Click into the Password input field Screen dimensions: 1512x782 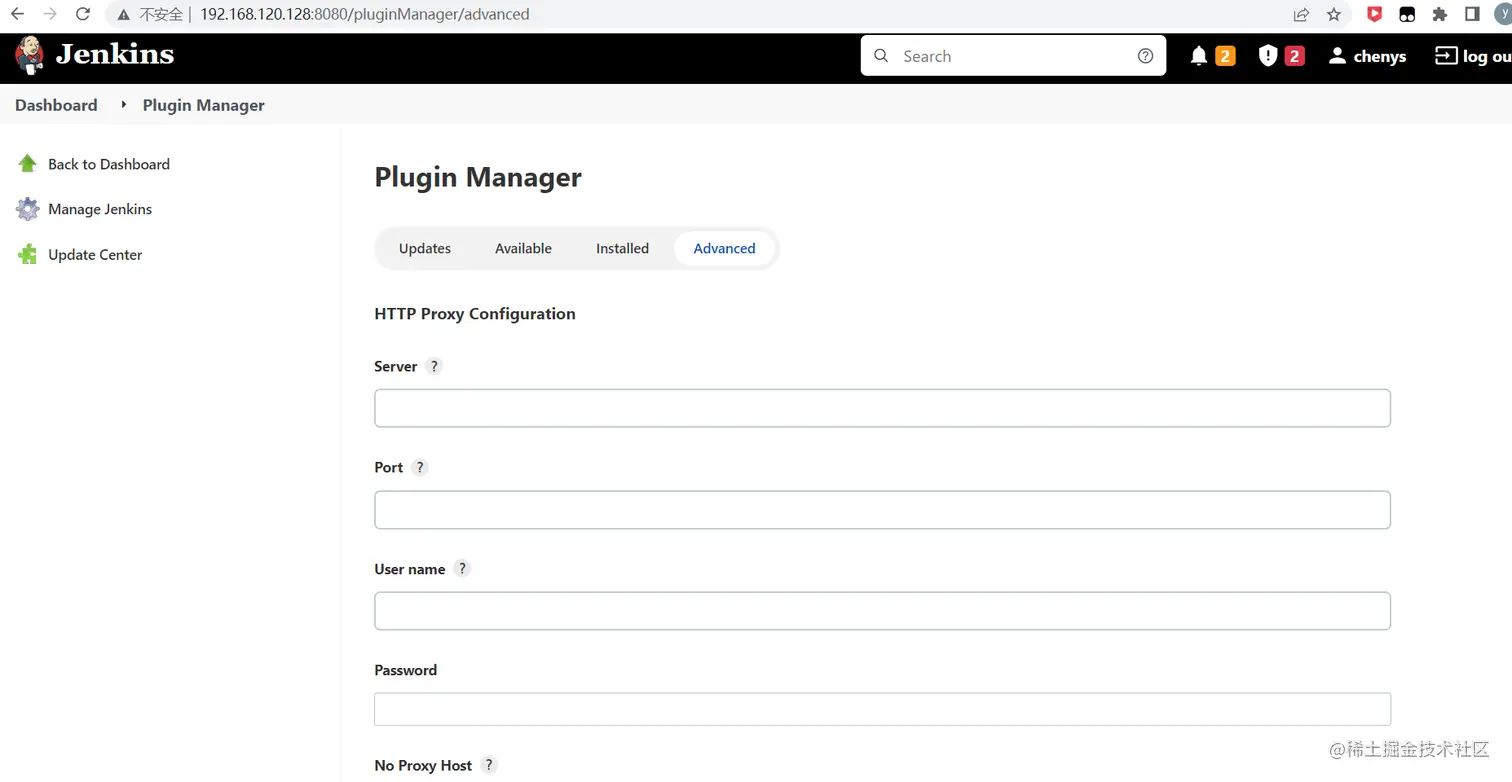pyautogui.click(x=882, y=709)
